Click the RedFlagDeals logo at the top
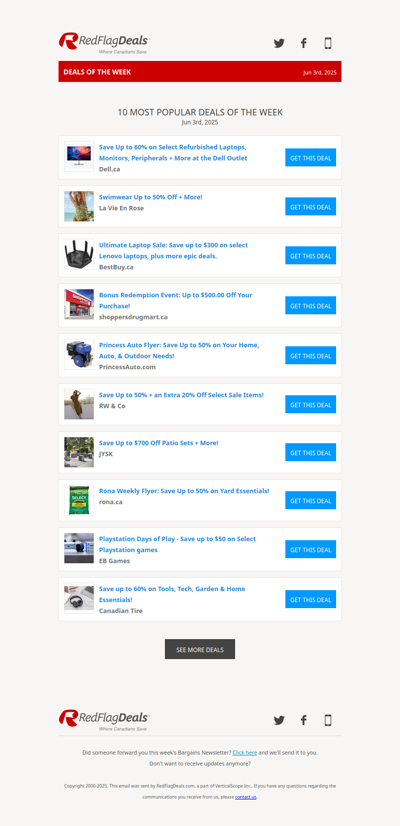The height and width of the screenshot is (826, 400). click(x=104, y=43)
